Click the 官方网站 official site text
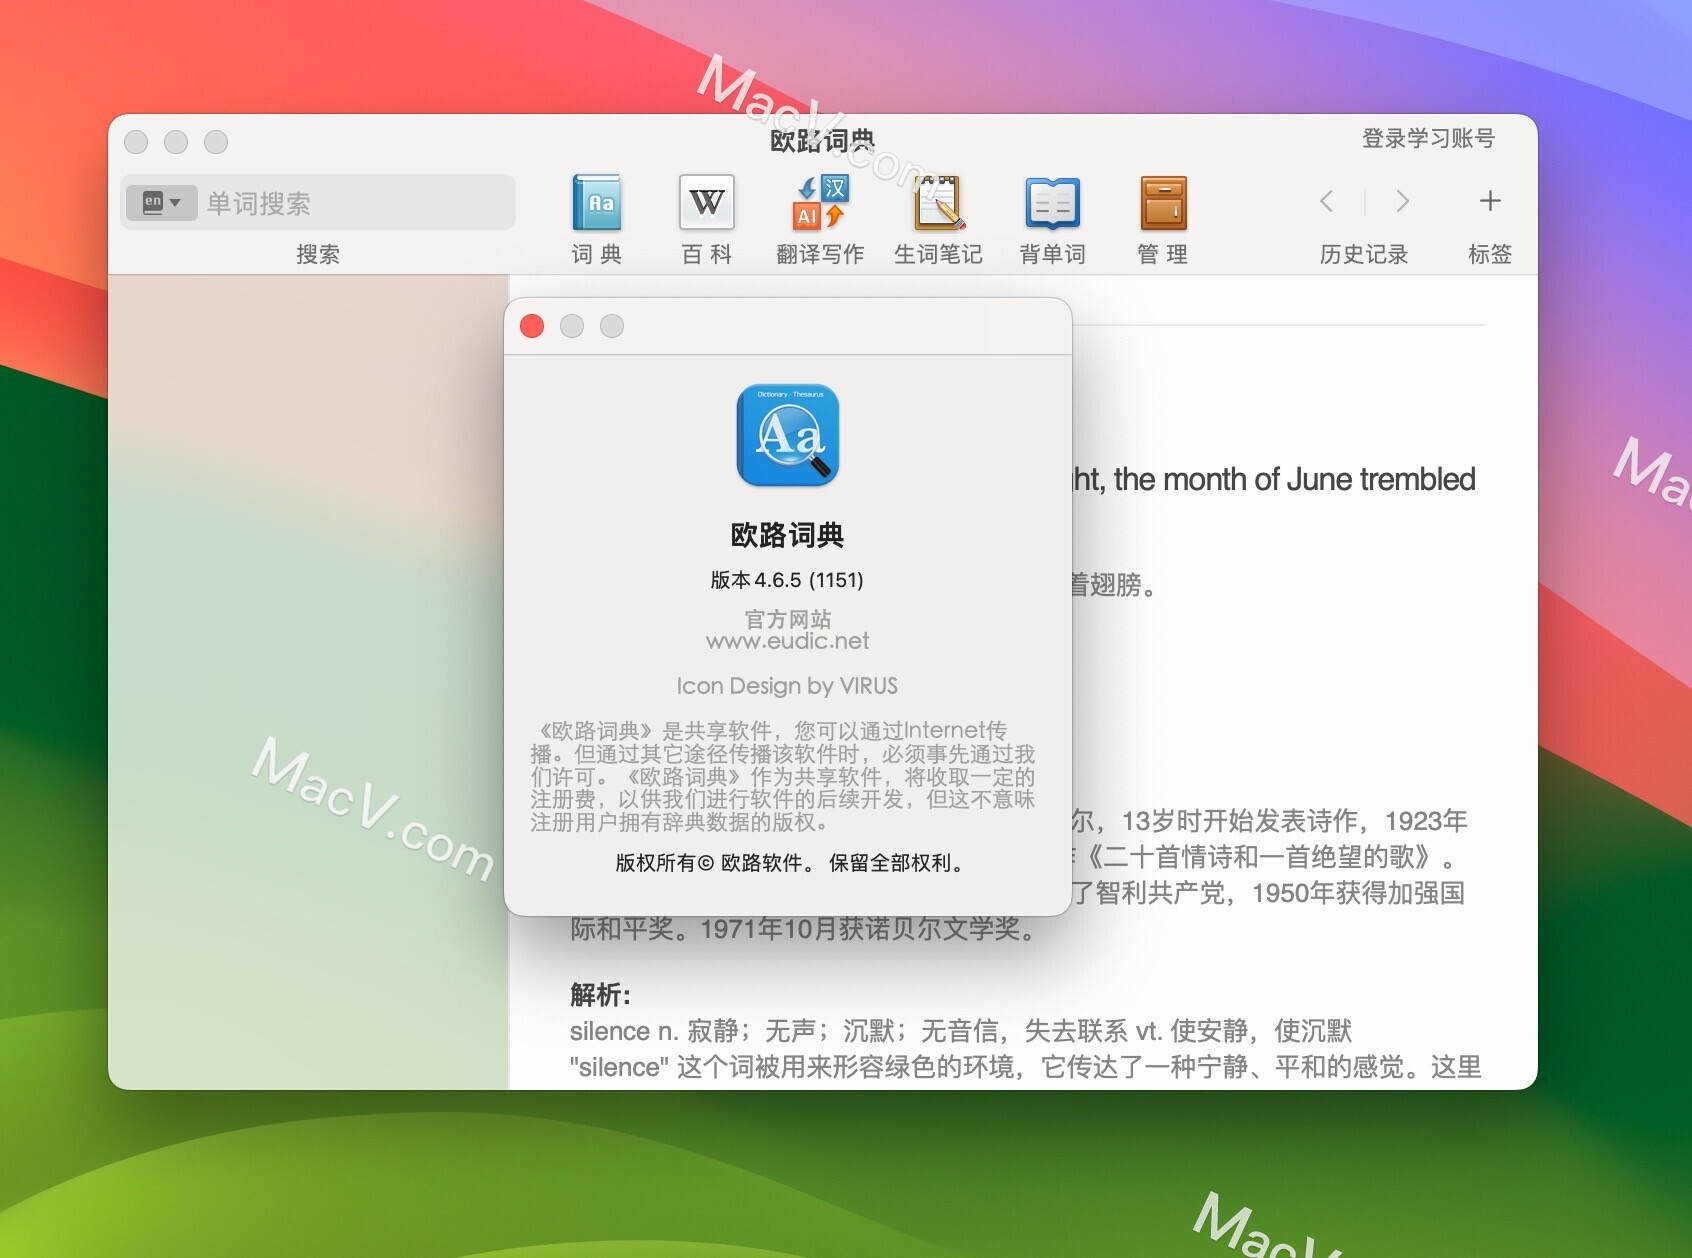1692x1258 pixels. click(787, 619)
